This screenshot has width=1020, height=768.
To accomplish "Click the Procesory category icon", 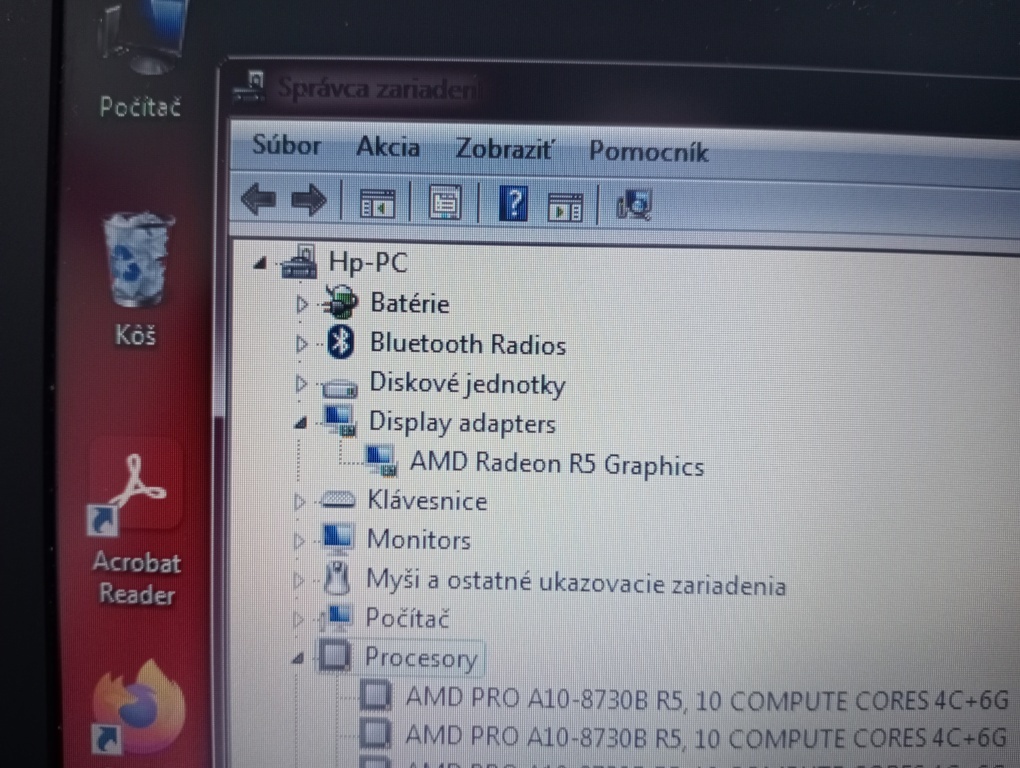I will pyautogui.click(x=335, y=655).
